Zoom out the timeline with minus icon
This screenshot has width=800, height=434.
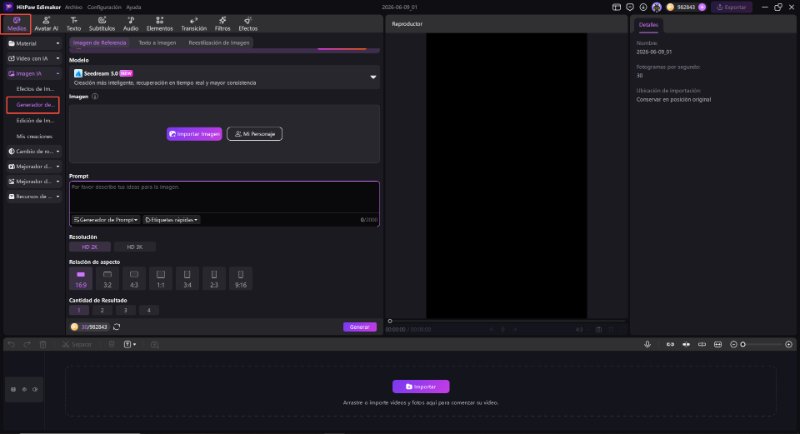coord(734,345)
